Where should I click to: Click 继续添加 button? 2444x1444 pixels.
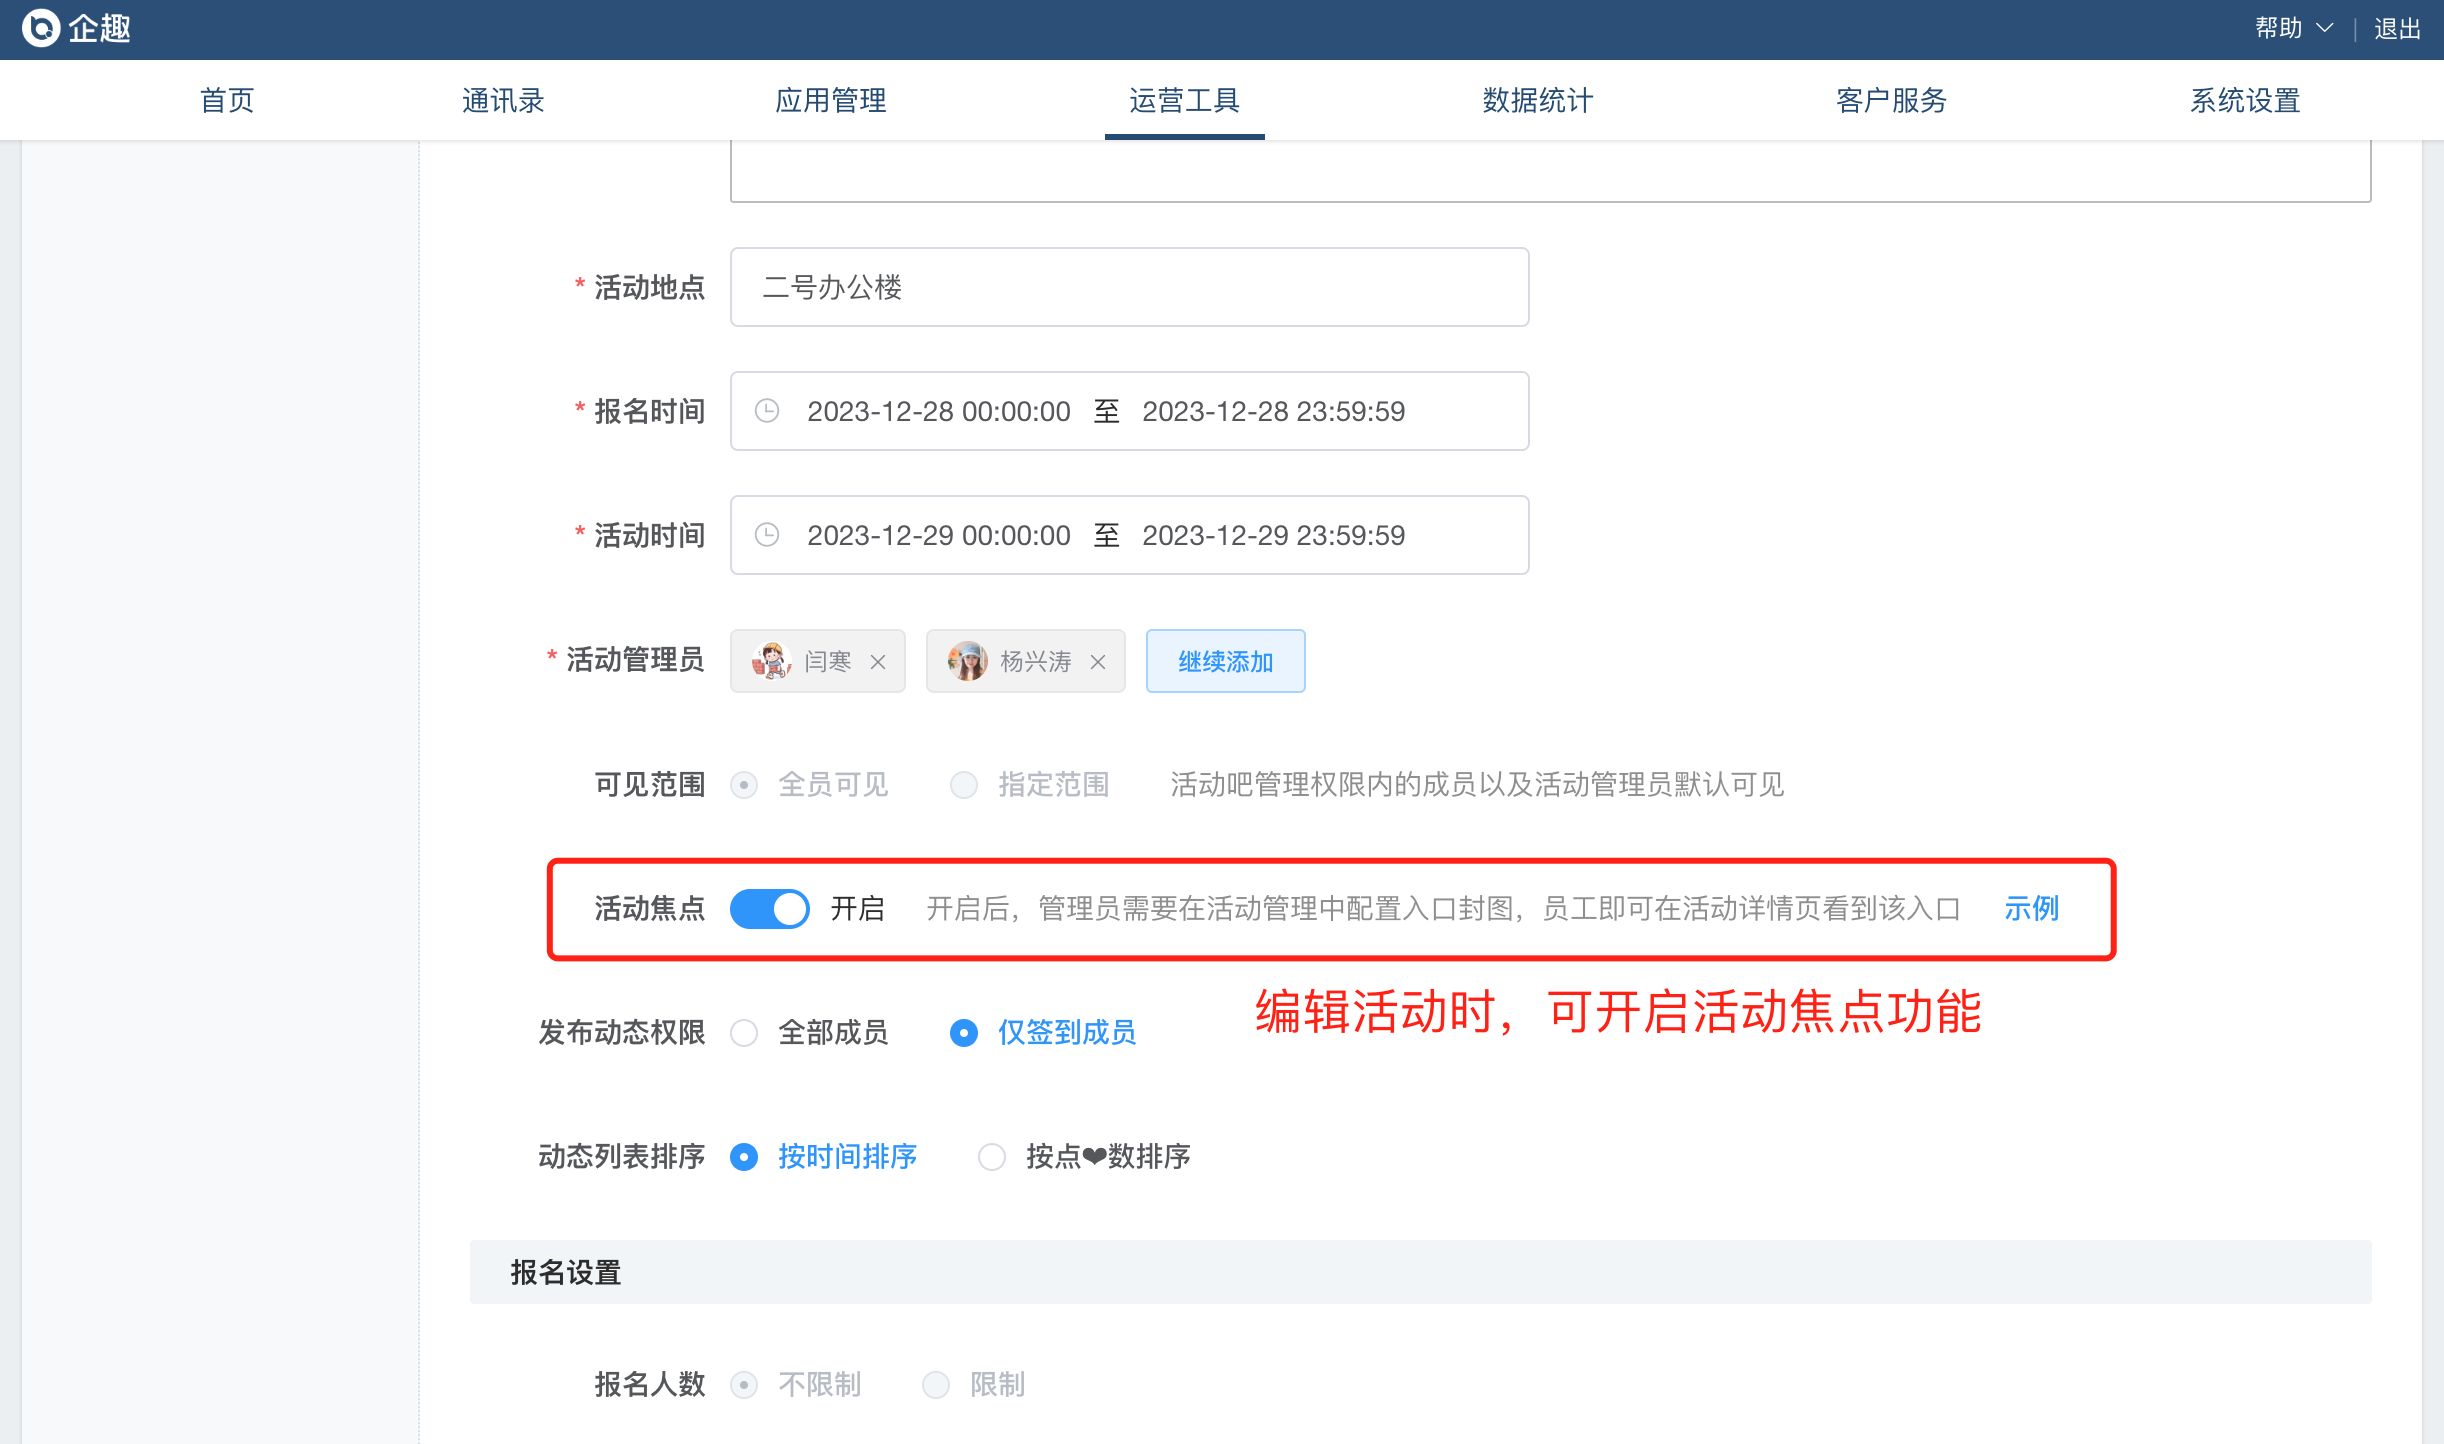[1225, 661]
